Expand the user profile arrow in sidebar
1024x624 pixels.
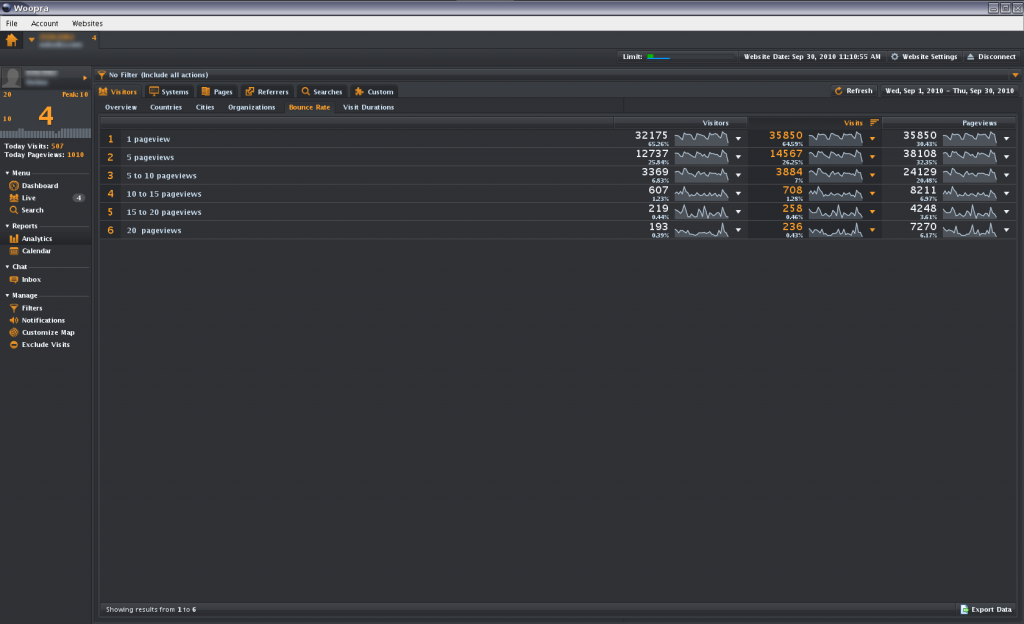pos(85,78)
